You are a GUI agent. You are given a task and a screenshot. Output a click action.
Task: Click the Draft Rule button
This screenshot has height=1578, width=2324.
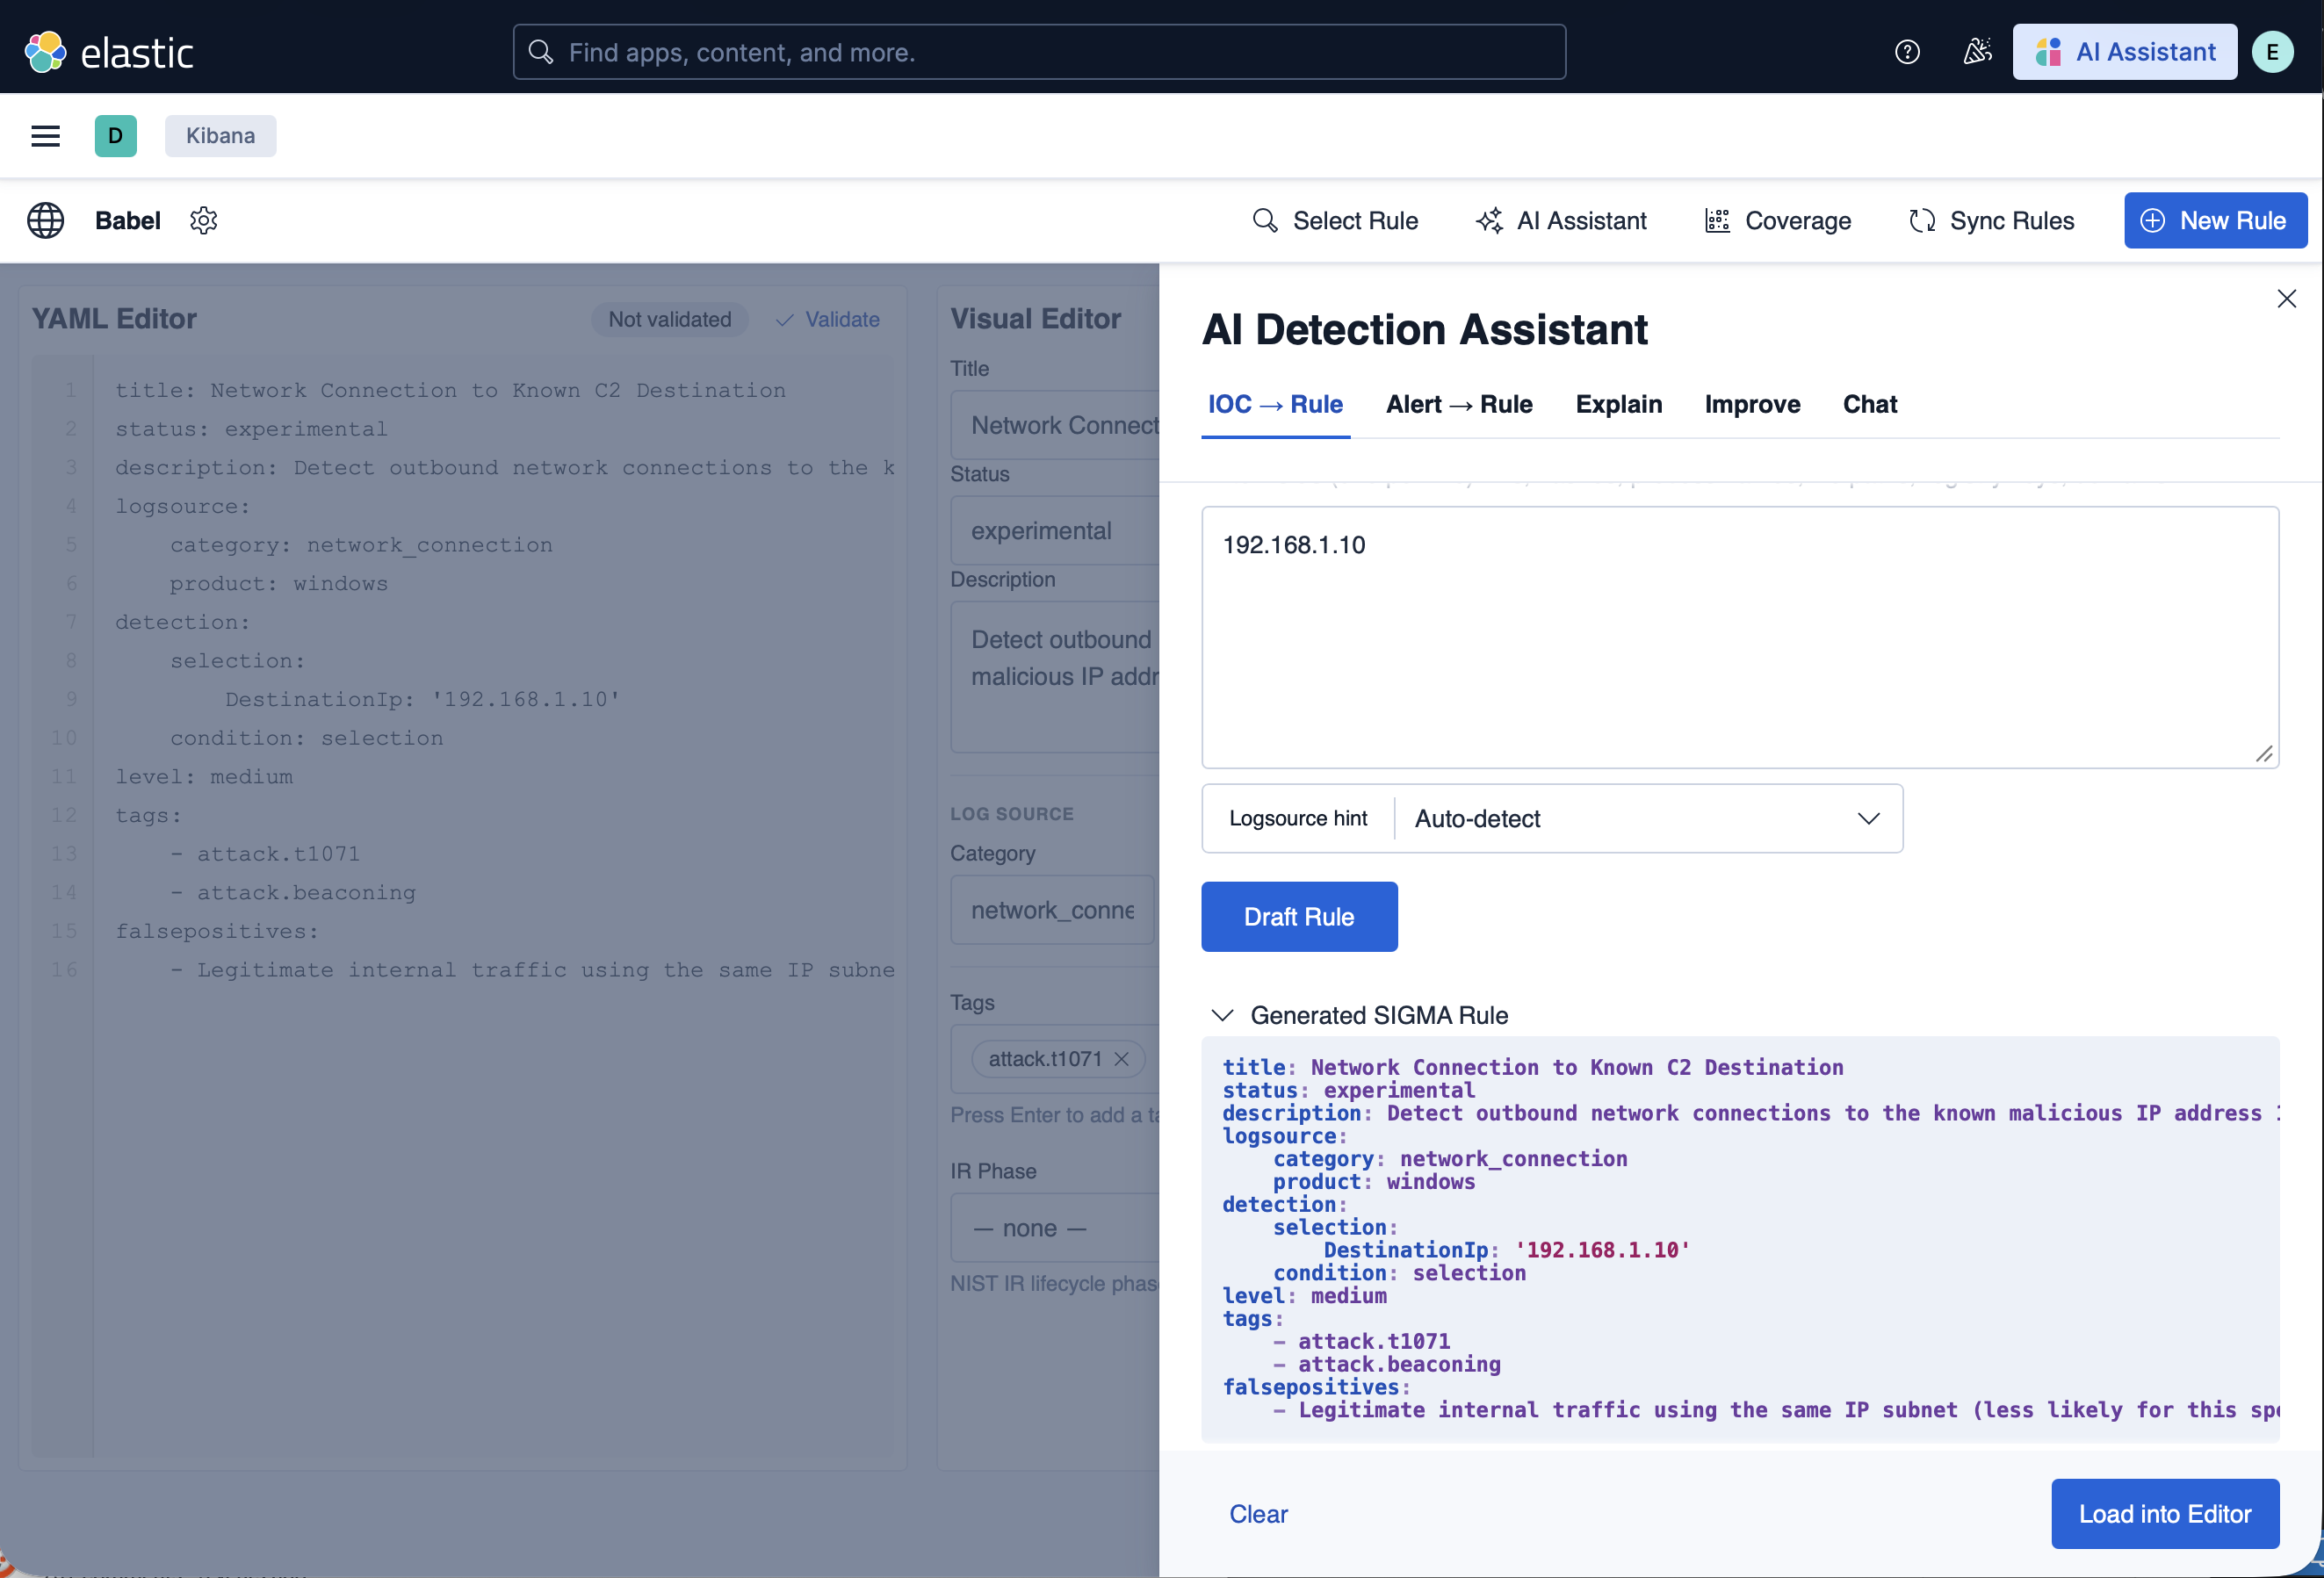point(1299,917)
